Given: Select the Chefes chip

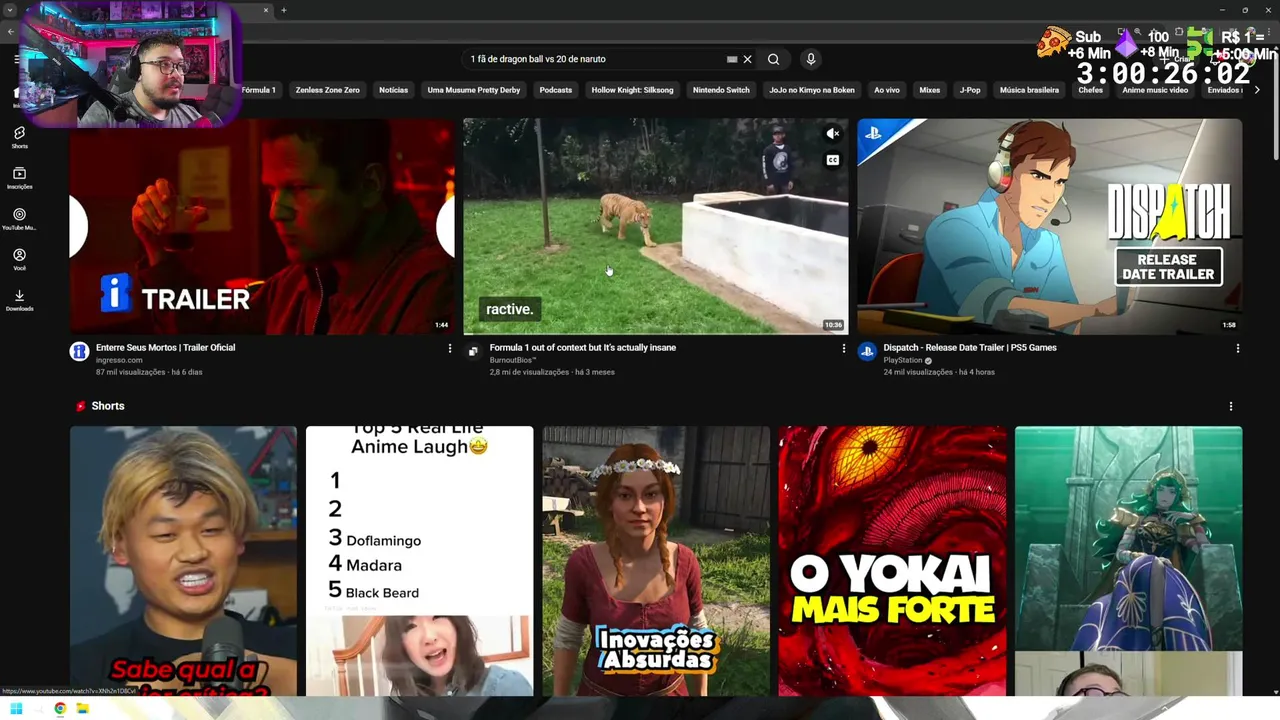Looking at the screenshot, I should 1091,90.
